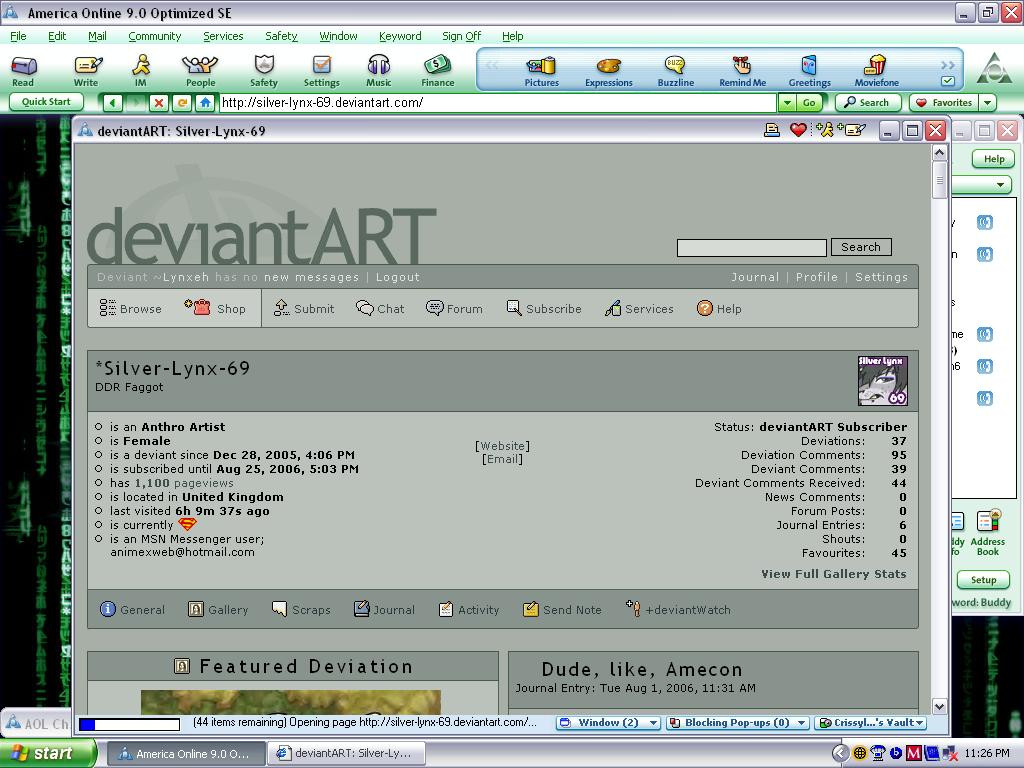This screenshot has height=768, width=1024.
Task: Open the profile Scraps tab
Action: pos(301,609)
